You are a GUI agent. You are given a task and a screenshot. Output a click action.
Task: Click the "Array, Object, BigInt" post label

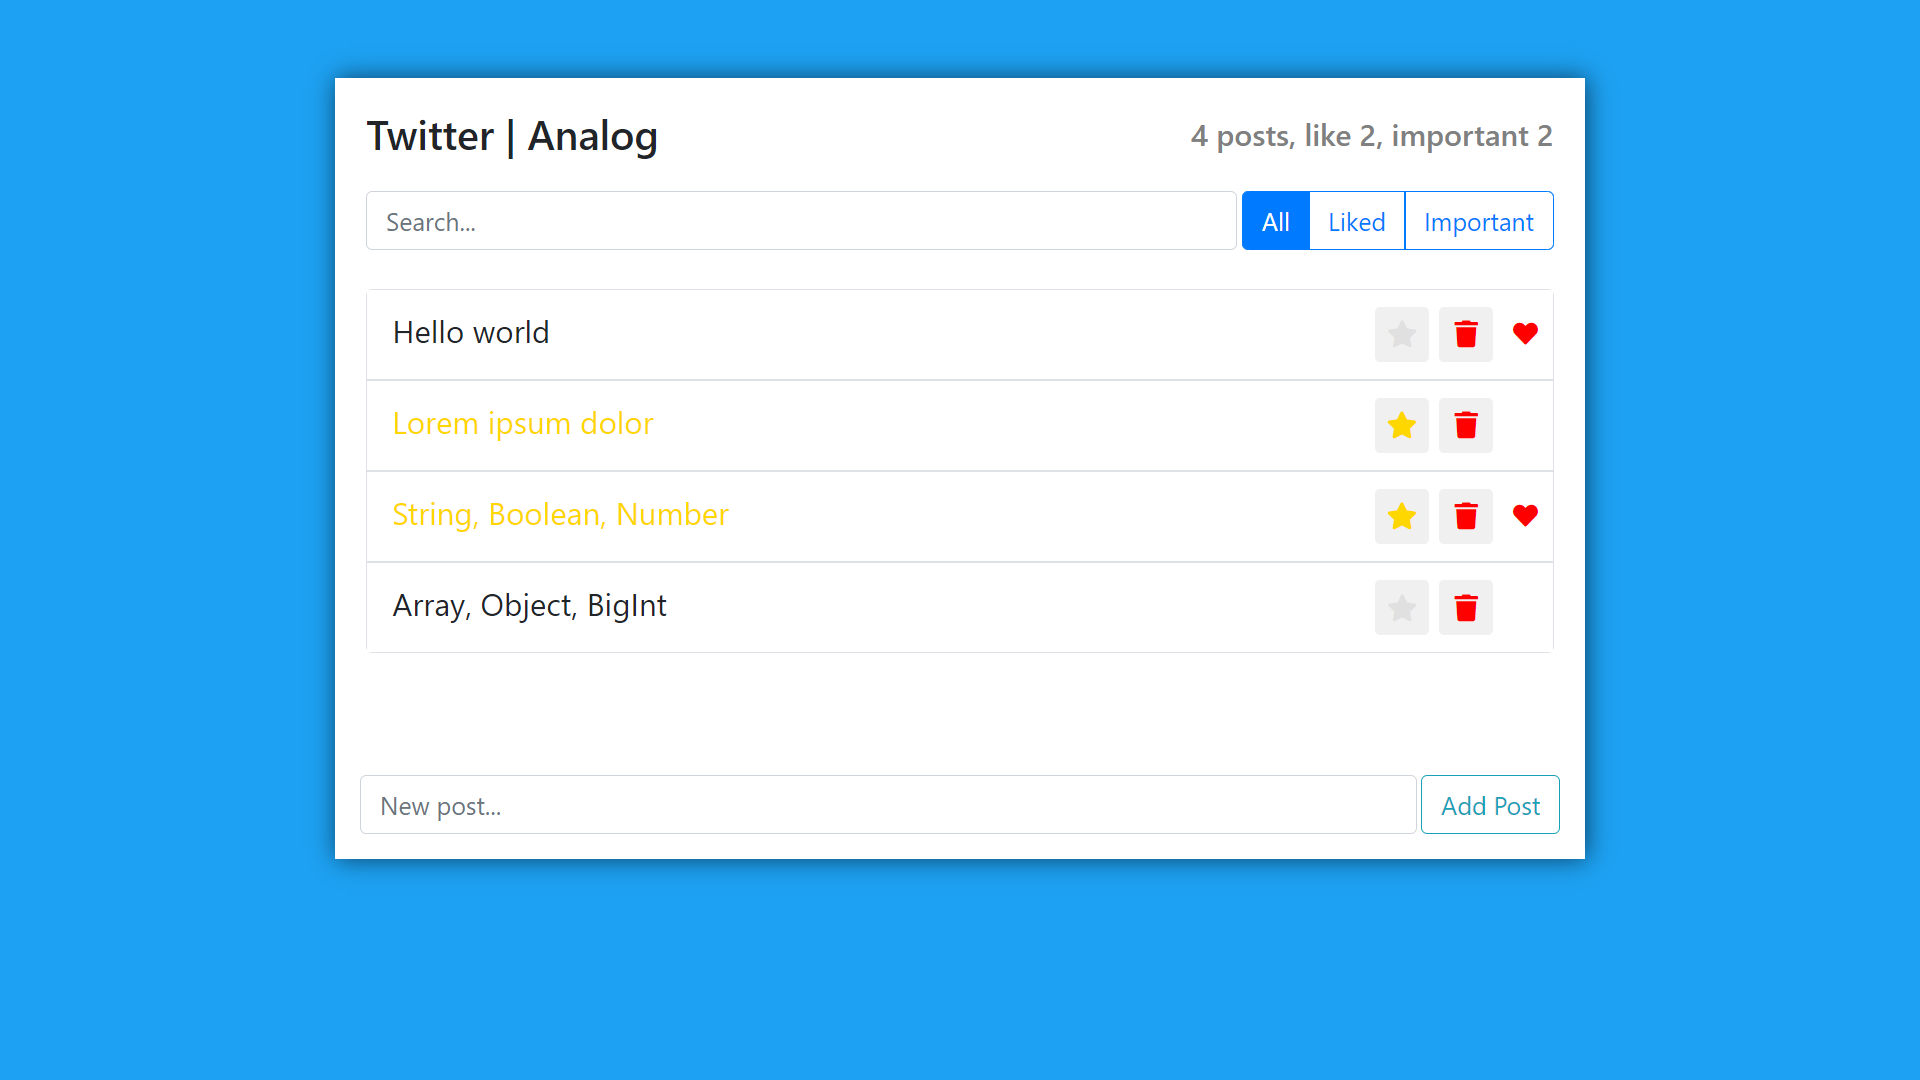[529, 606]
